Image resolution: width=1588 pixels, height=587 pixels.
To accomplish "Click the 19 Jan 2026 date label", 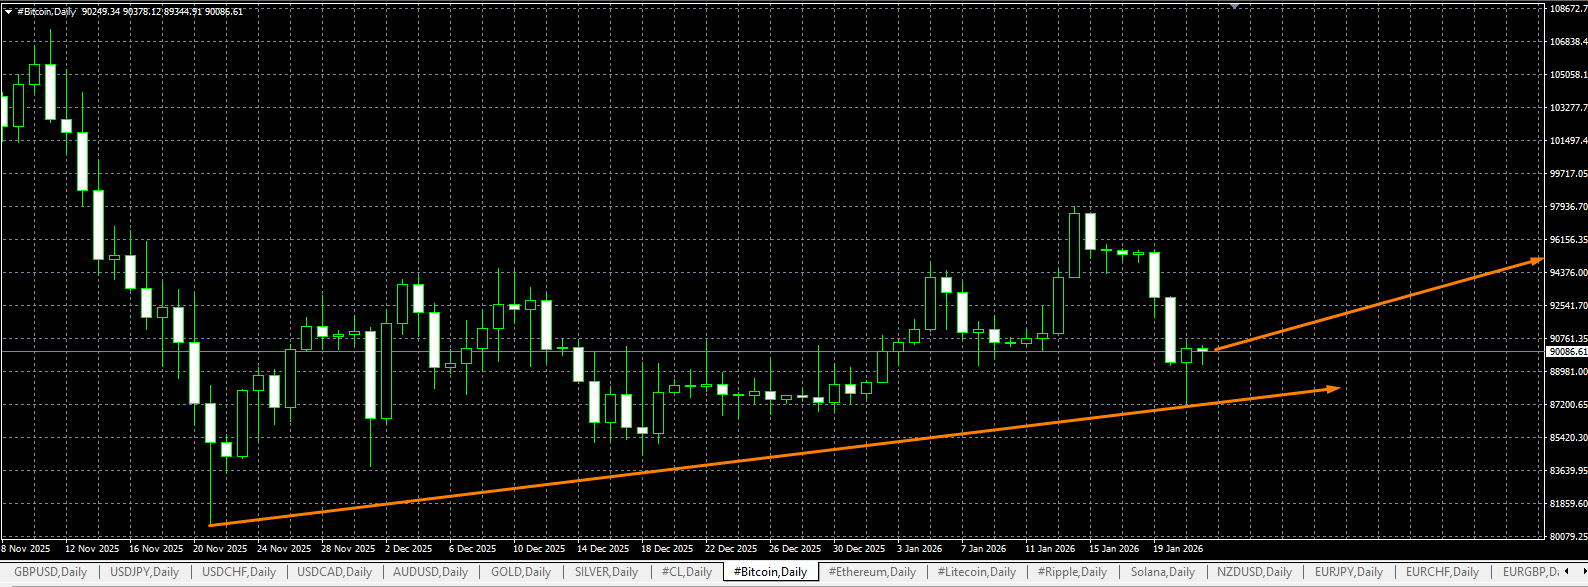I will coord(1178,549).
